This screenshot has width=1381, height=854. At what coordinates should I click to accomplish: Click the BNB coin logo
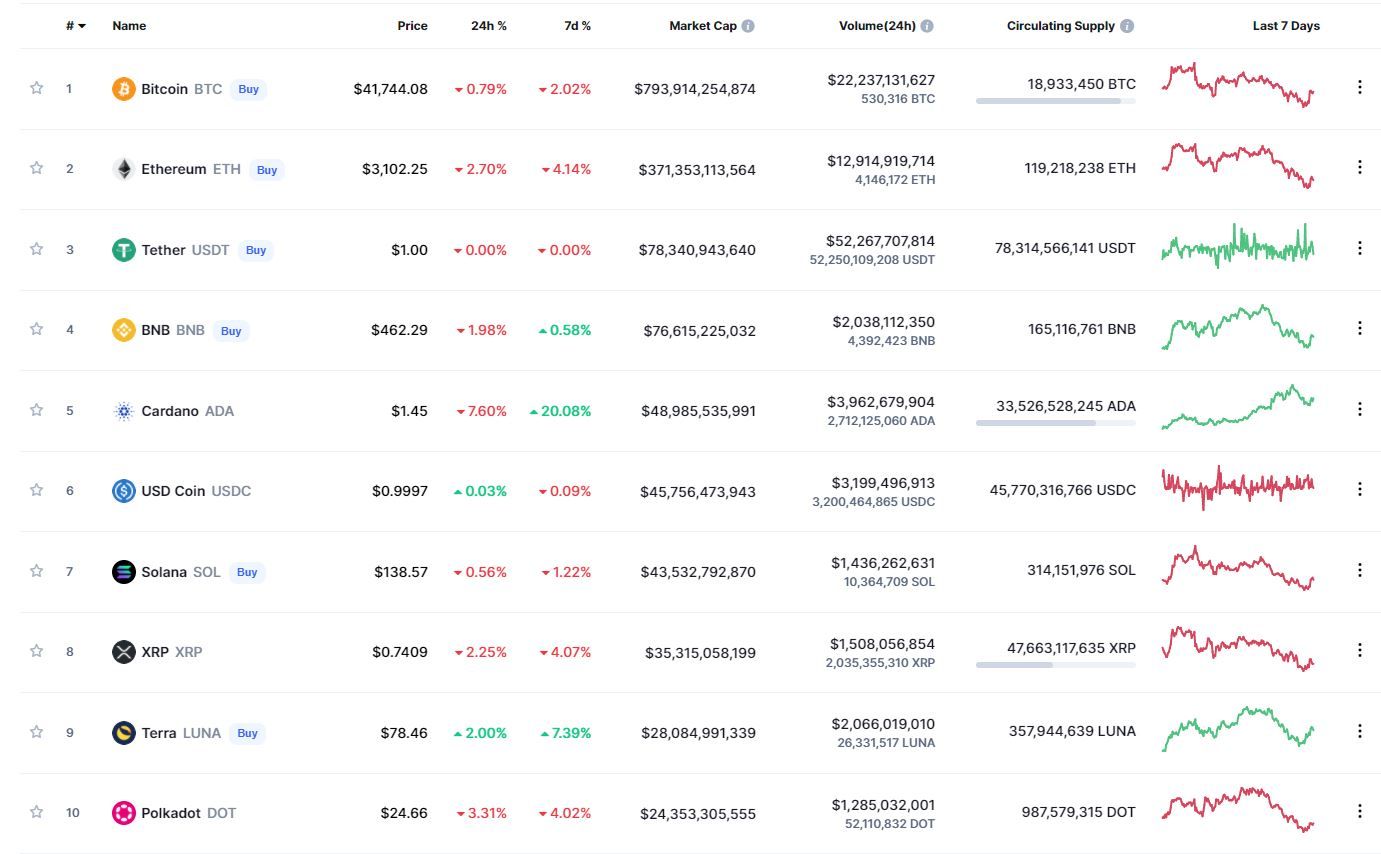click(x=123, y=330)
